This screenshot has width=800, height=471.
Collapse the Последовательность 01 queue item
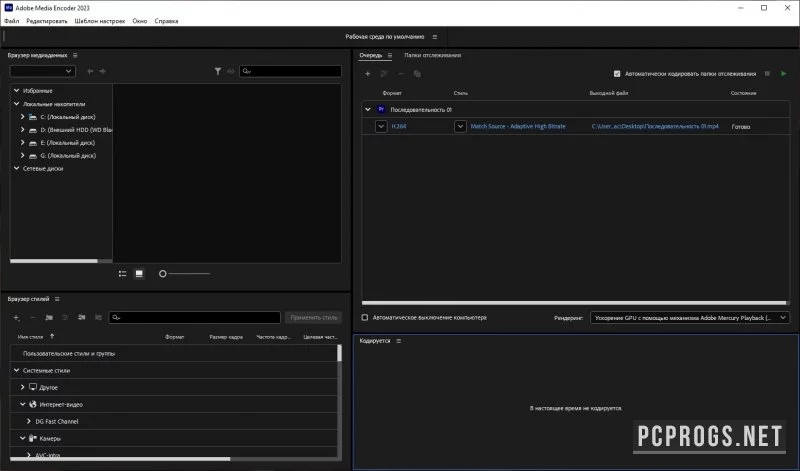click(368, 109)
